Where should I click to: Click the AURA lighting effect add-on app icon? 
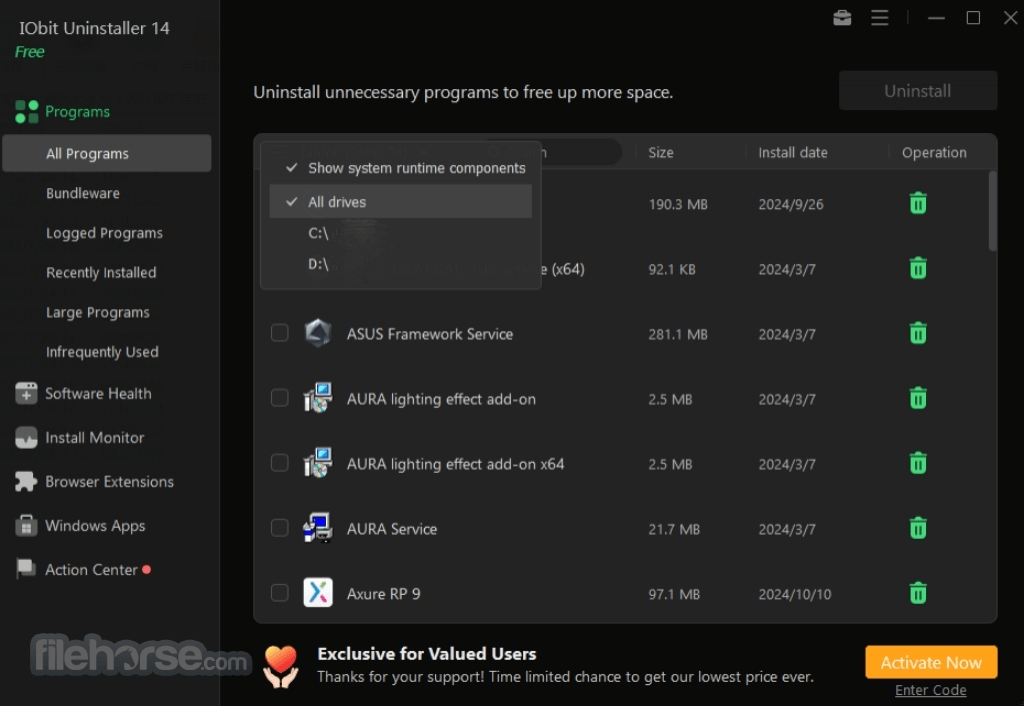318,398
